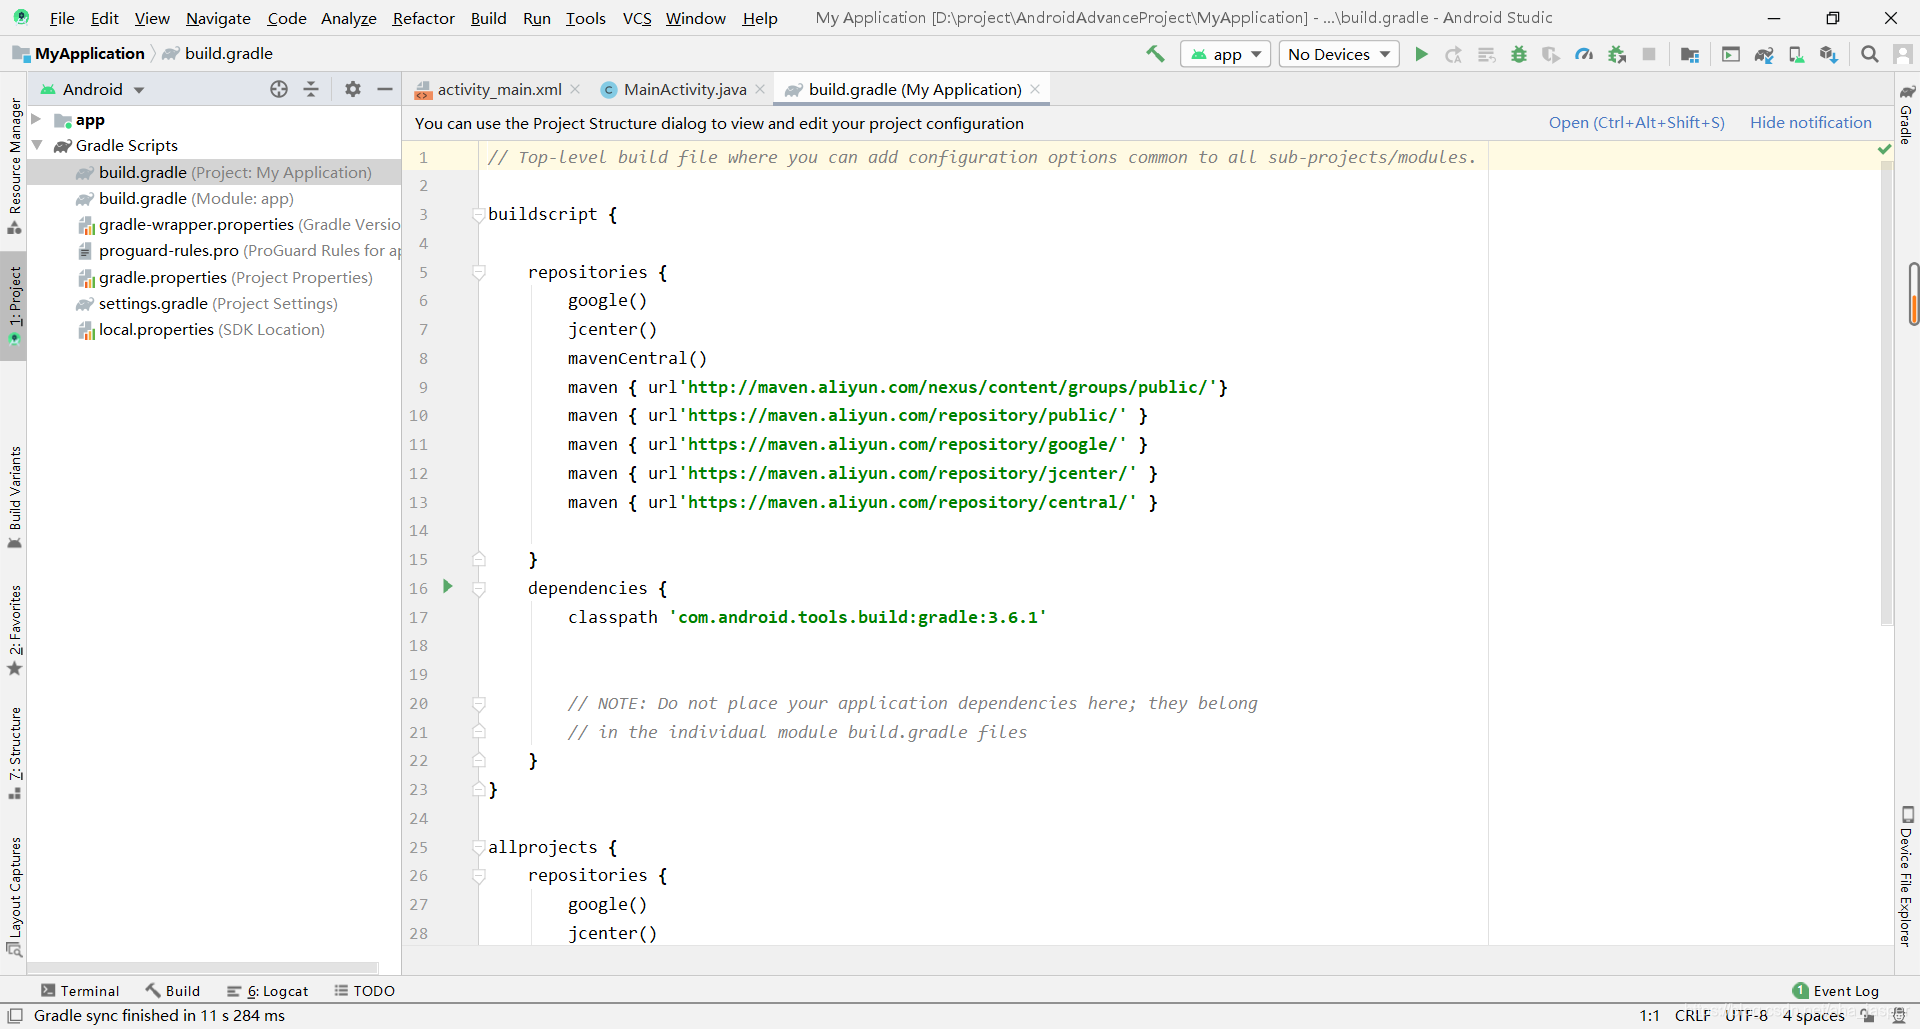Open the Event Log
Viewport: 1920px width, 1029px height.
coord(1836,990)
